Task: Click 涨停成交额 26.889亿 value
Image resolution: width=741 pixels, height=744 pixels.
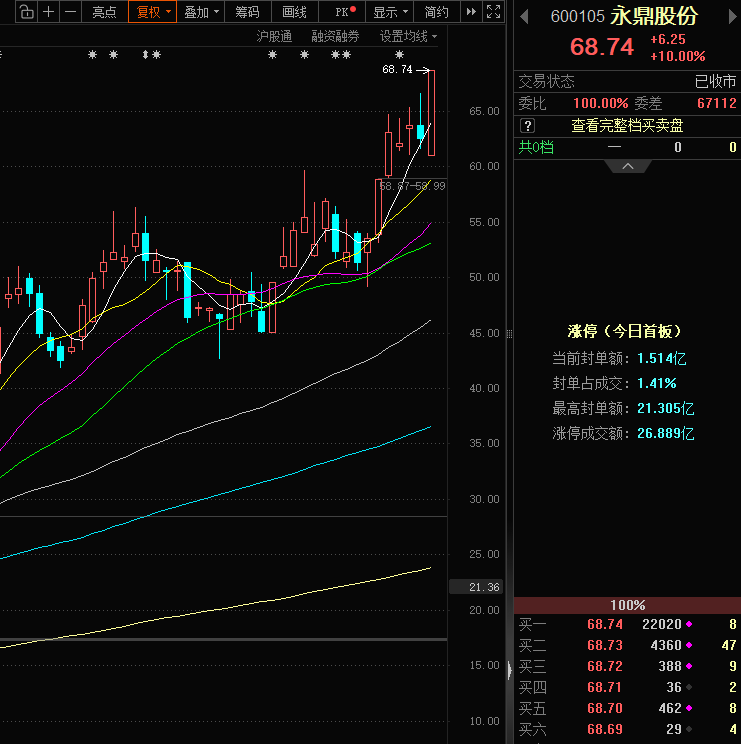Action: click(666, 433)
